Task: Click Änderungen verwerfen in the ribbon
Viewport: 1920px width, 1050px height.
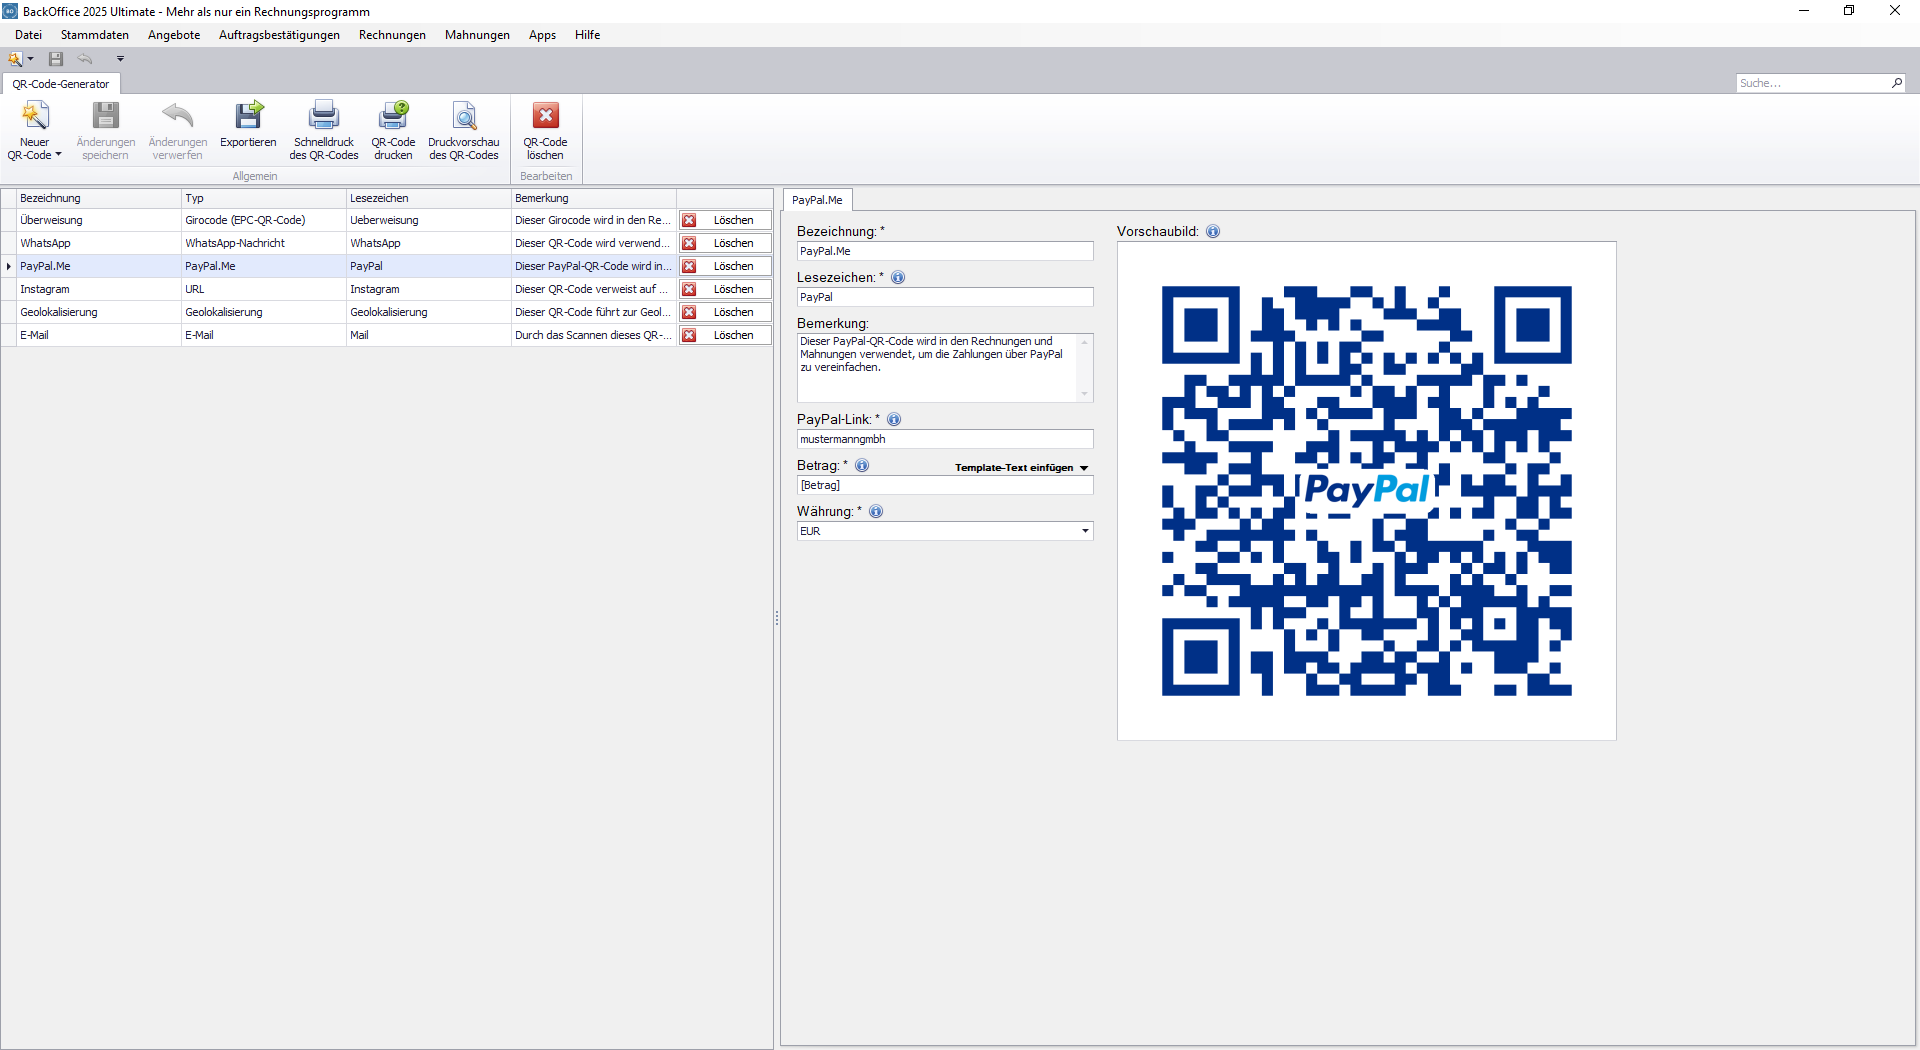Action: 178,131
